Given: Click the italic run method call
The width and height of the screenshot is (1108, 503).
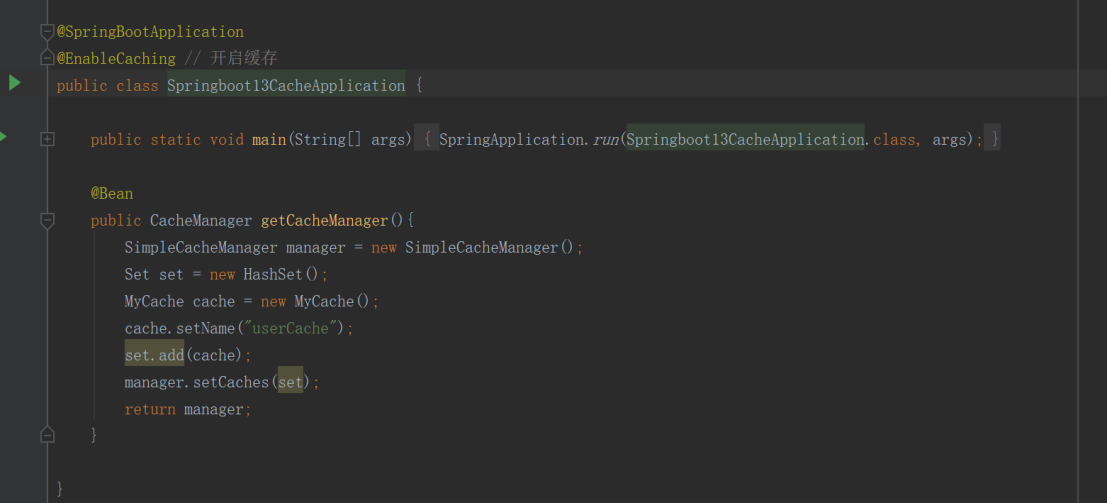Looking at the screenshot, I should (x=606, y=139).
